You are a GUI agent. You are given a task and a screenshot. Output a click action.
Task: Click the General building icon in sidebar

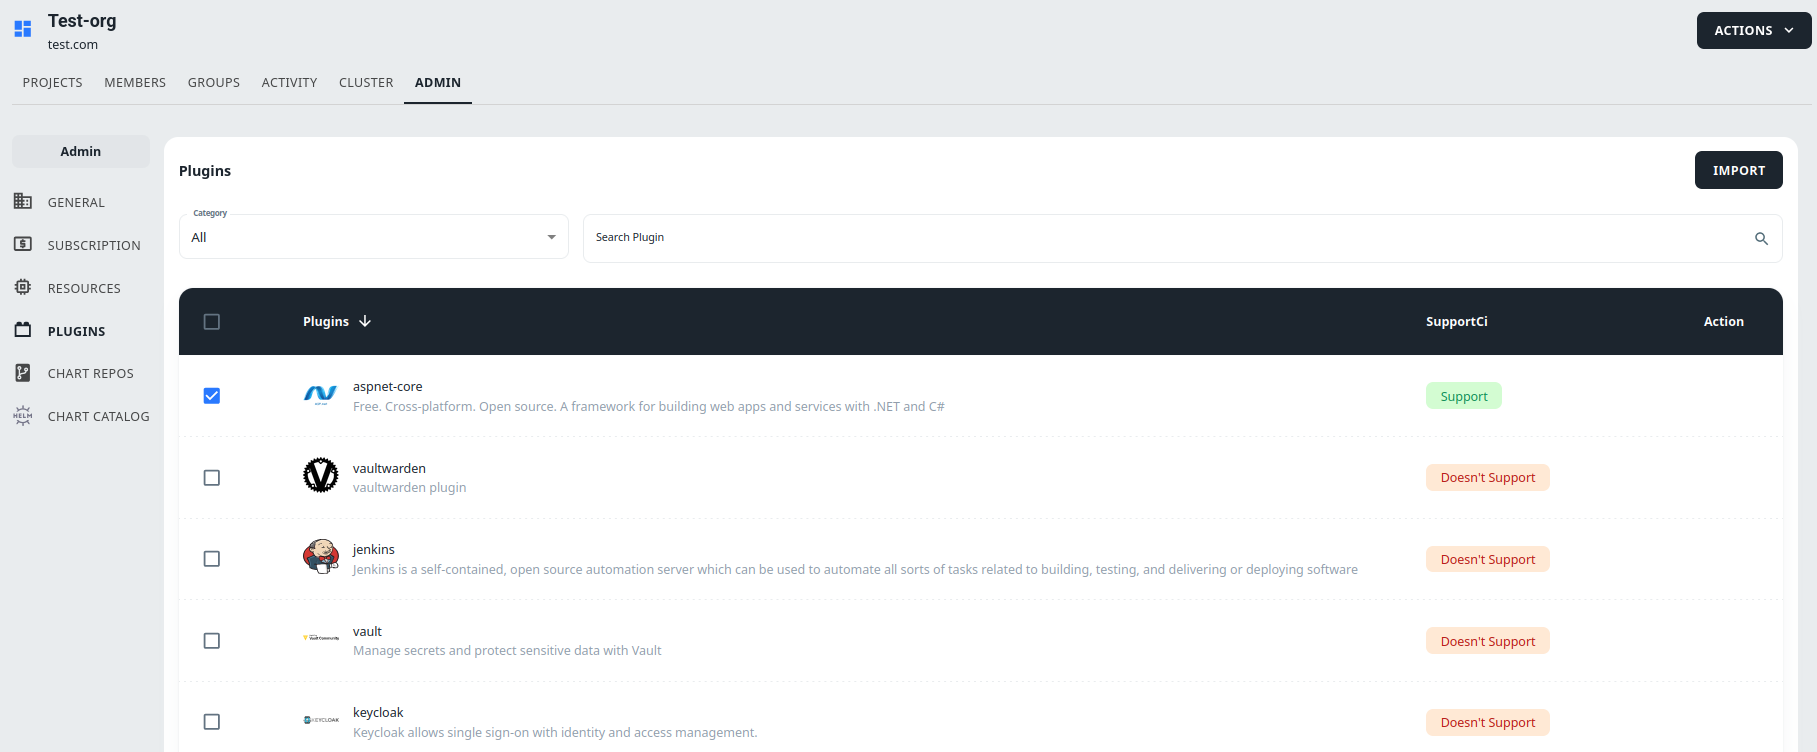point(23,201)
